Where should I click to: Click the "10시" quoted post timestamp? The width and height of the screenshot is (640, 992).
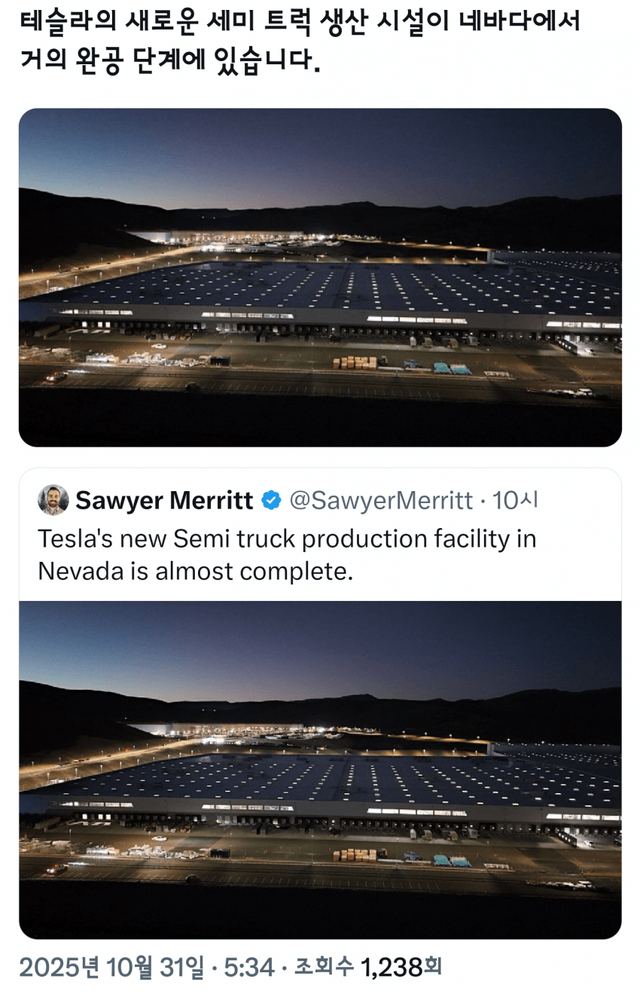pyautogui.click(x=515, y=500)
